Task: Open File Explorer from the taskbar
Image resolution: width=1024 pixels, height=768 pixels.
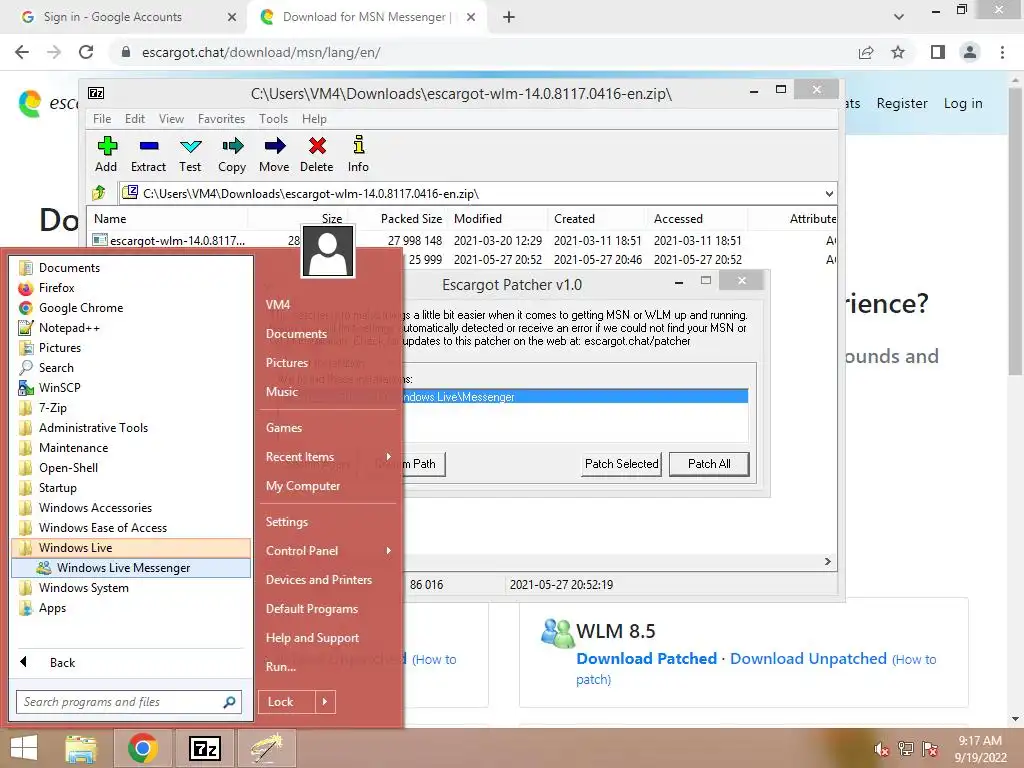Action: 81,748
